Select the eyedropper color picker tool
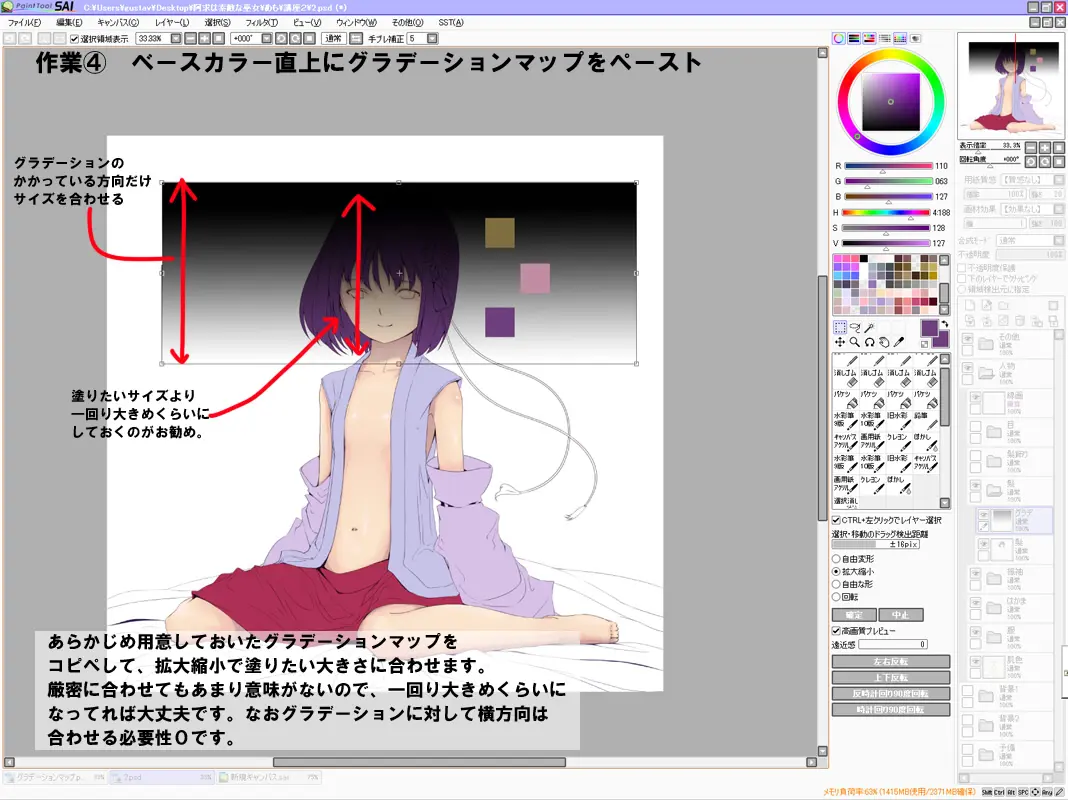1068x800 pixels. pyautogui.click(x=899, y=342)
